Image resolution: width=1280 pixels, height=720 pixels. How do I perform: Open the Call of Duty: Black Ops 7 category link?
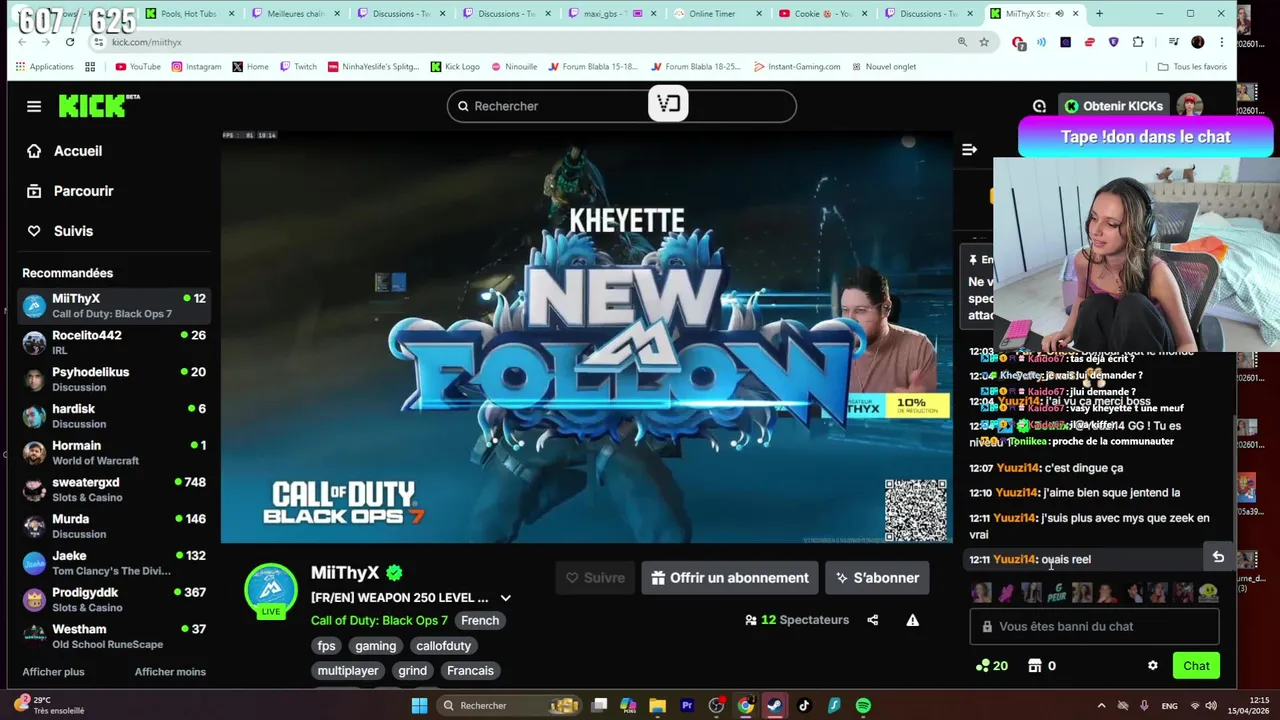(379, 620)
